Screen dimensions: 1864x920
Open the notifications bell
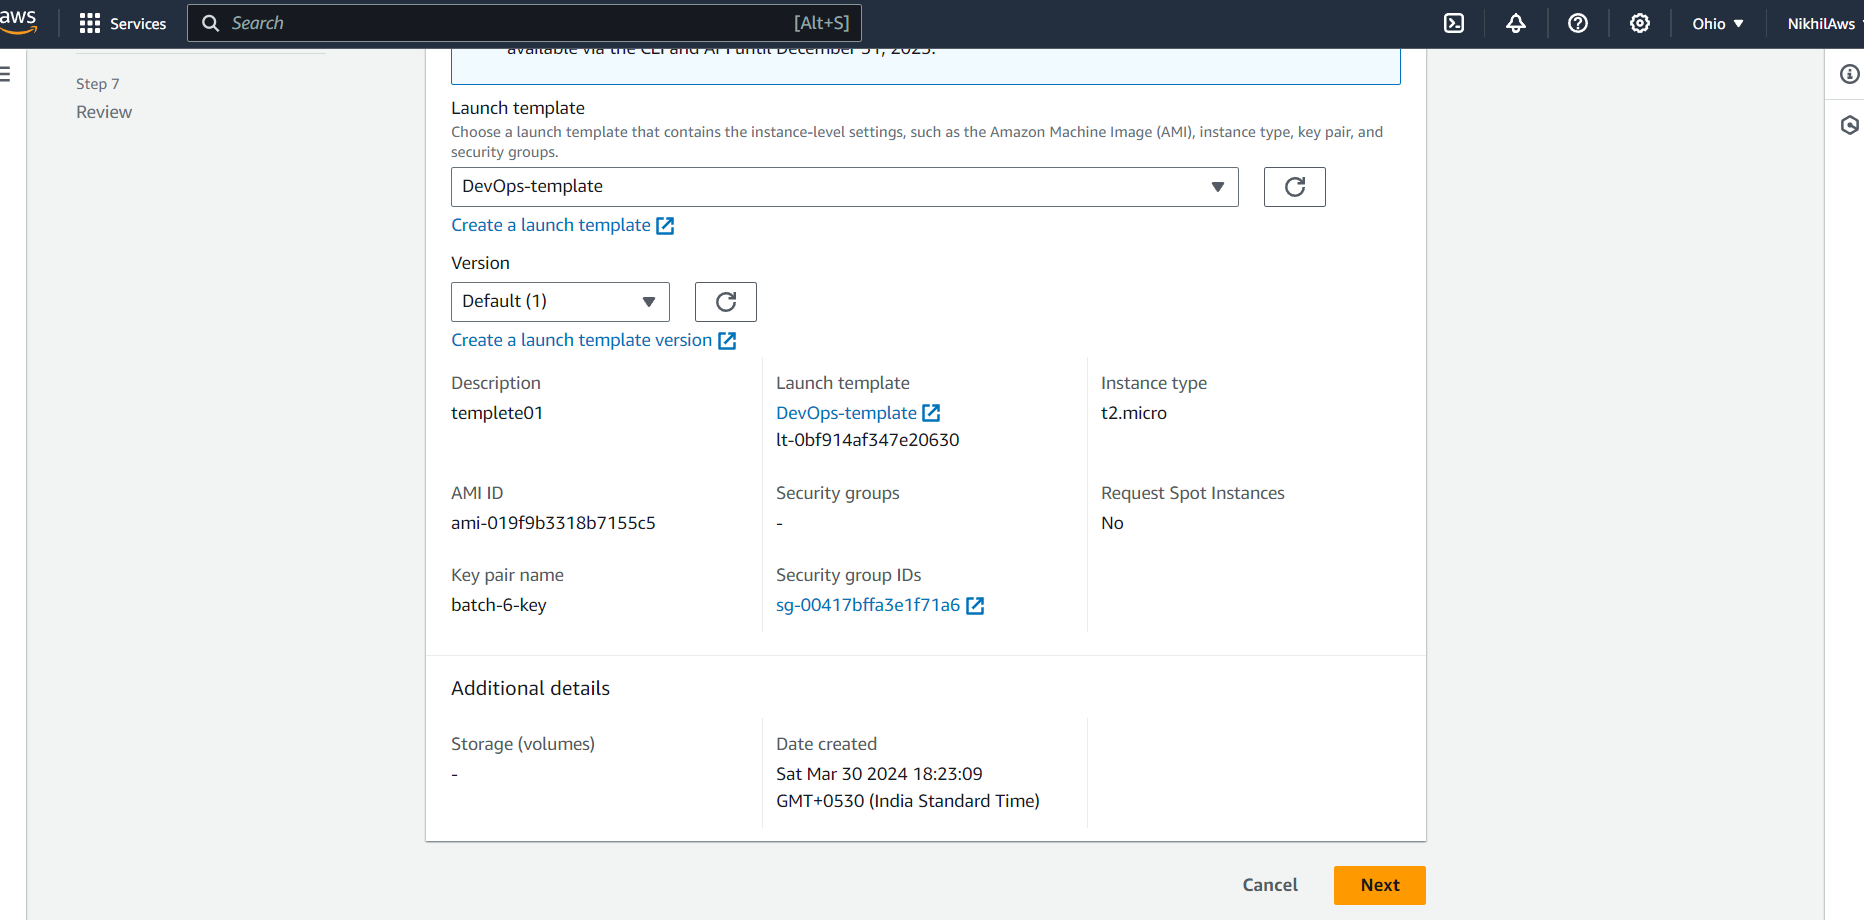pos(1516,23)
